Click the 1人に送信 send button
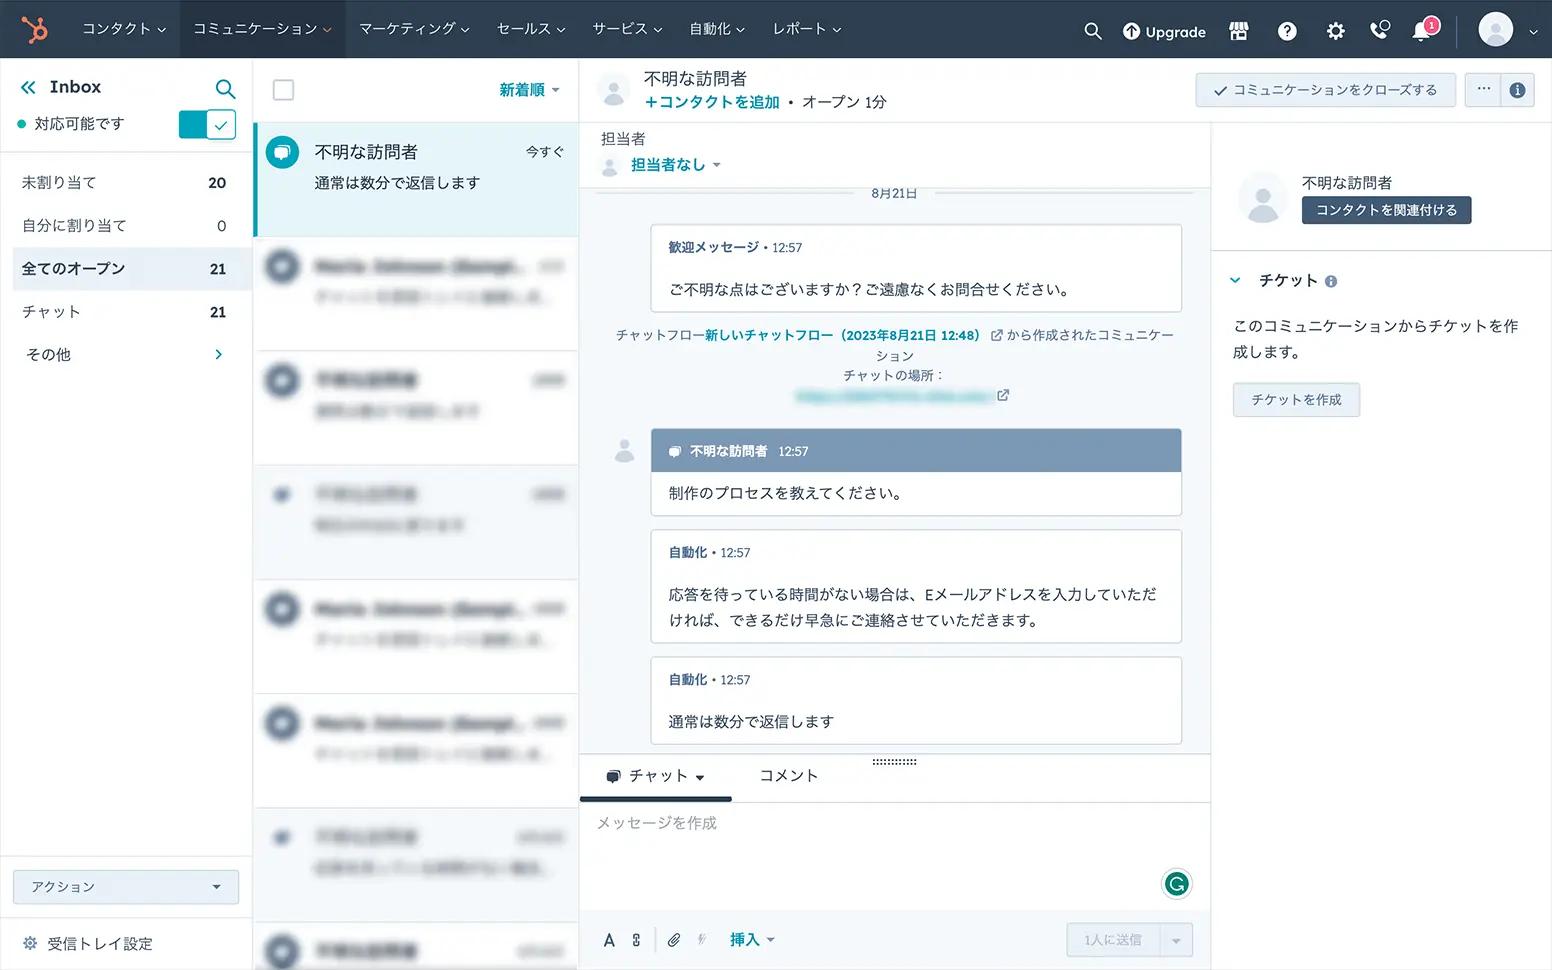This screenshot has width=1552, height=970. click(1113, 940)
